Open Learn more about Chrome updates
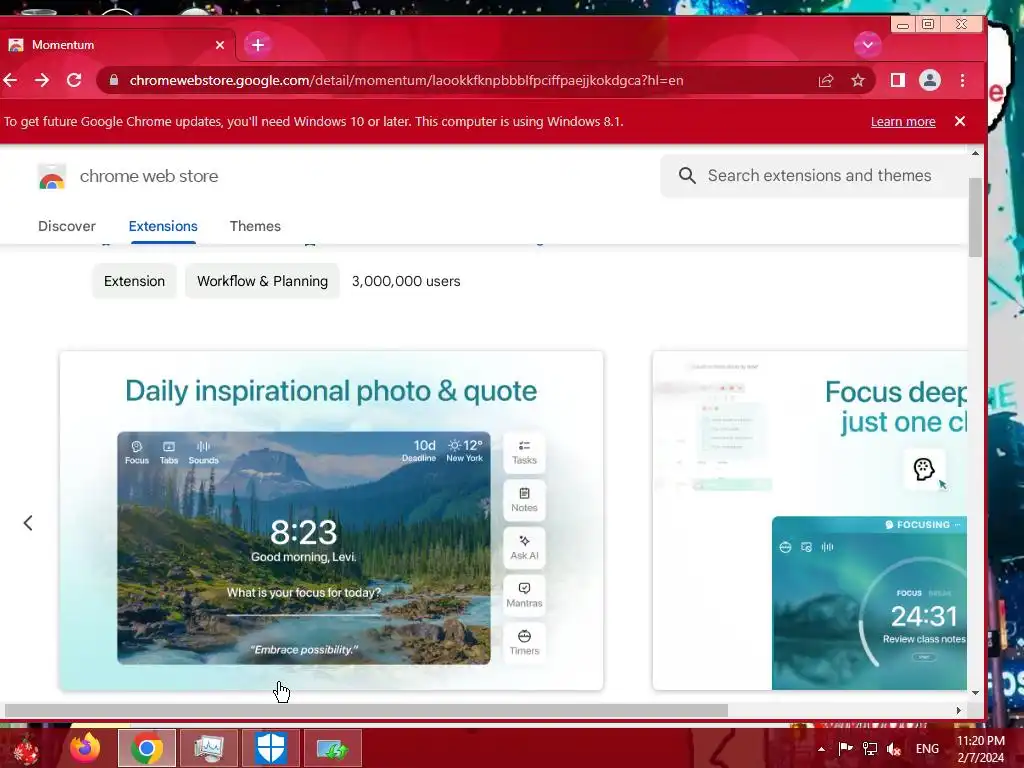The height and width of the screenshot is (768, 1024). click(x=903, y=121)
